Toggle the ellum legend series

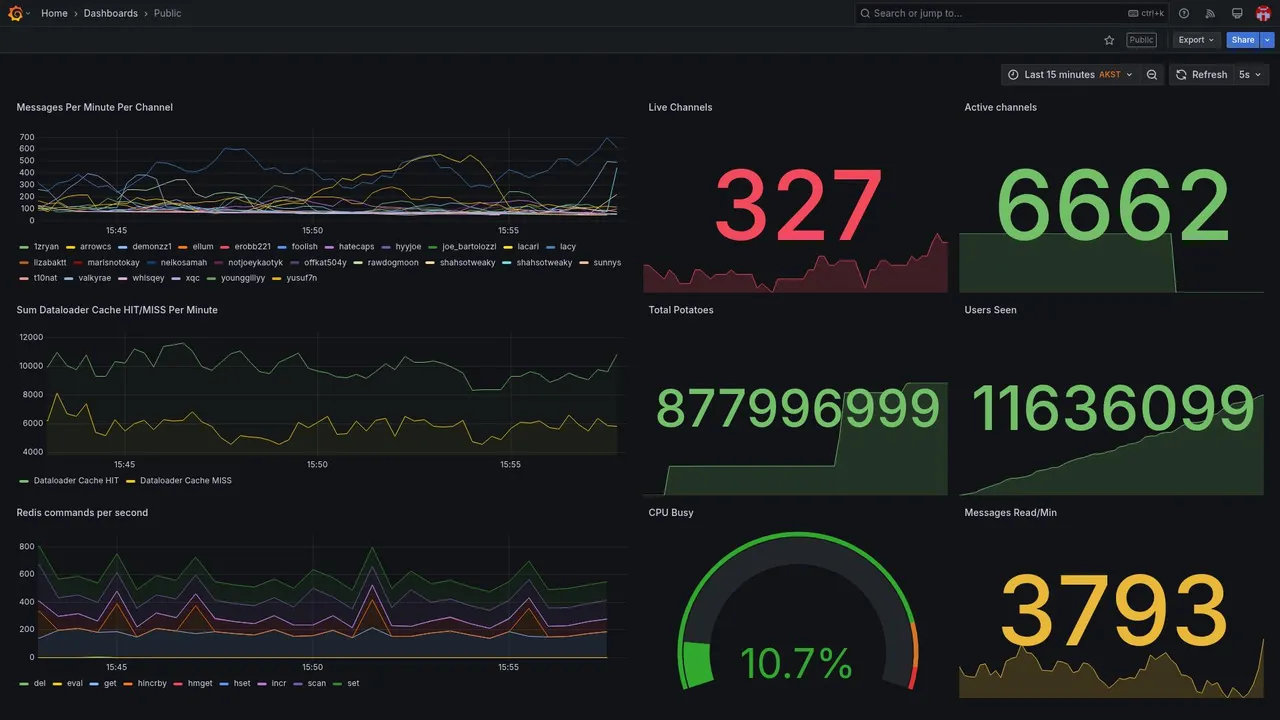click(203, 246)
